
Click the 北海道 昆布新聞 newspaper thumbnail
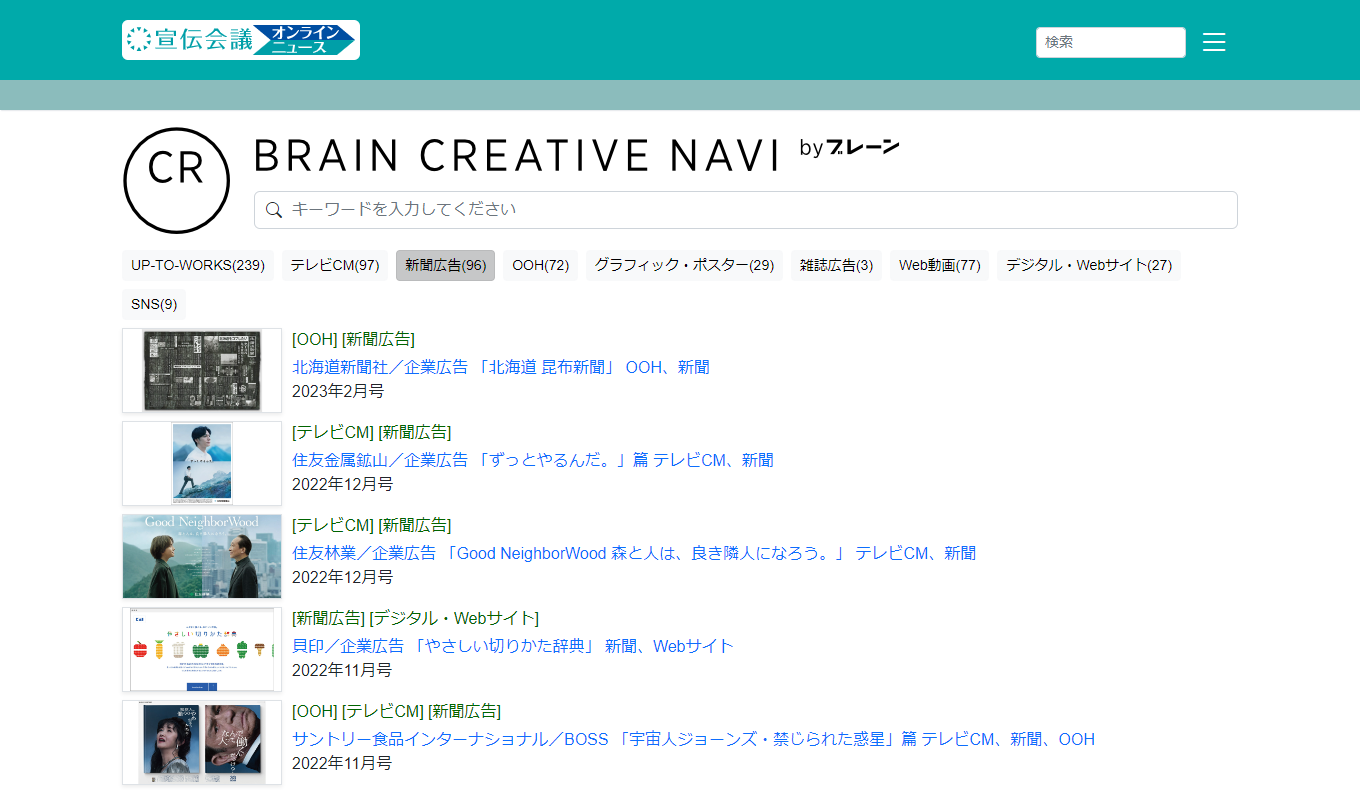(202, 370)
